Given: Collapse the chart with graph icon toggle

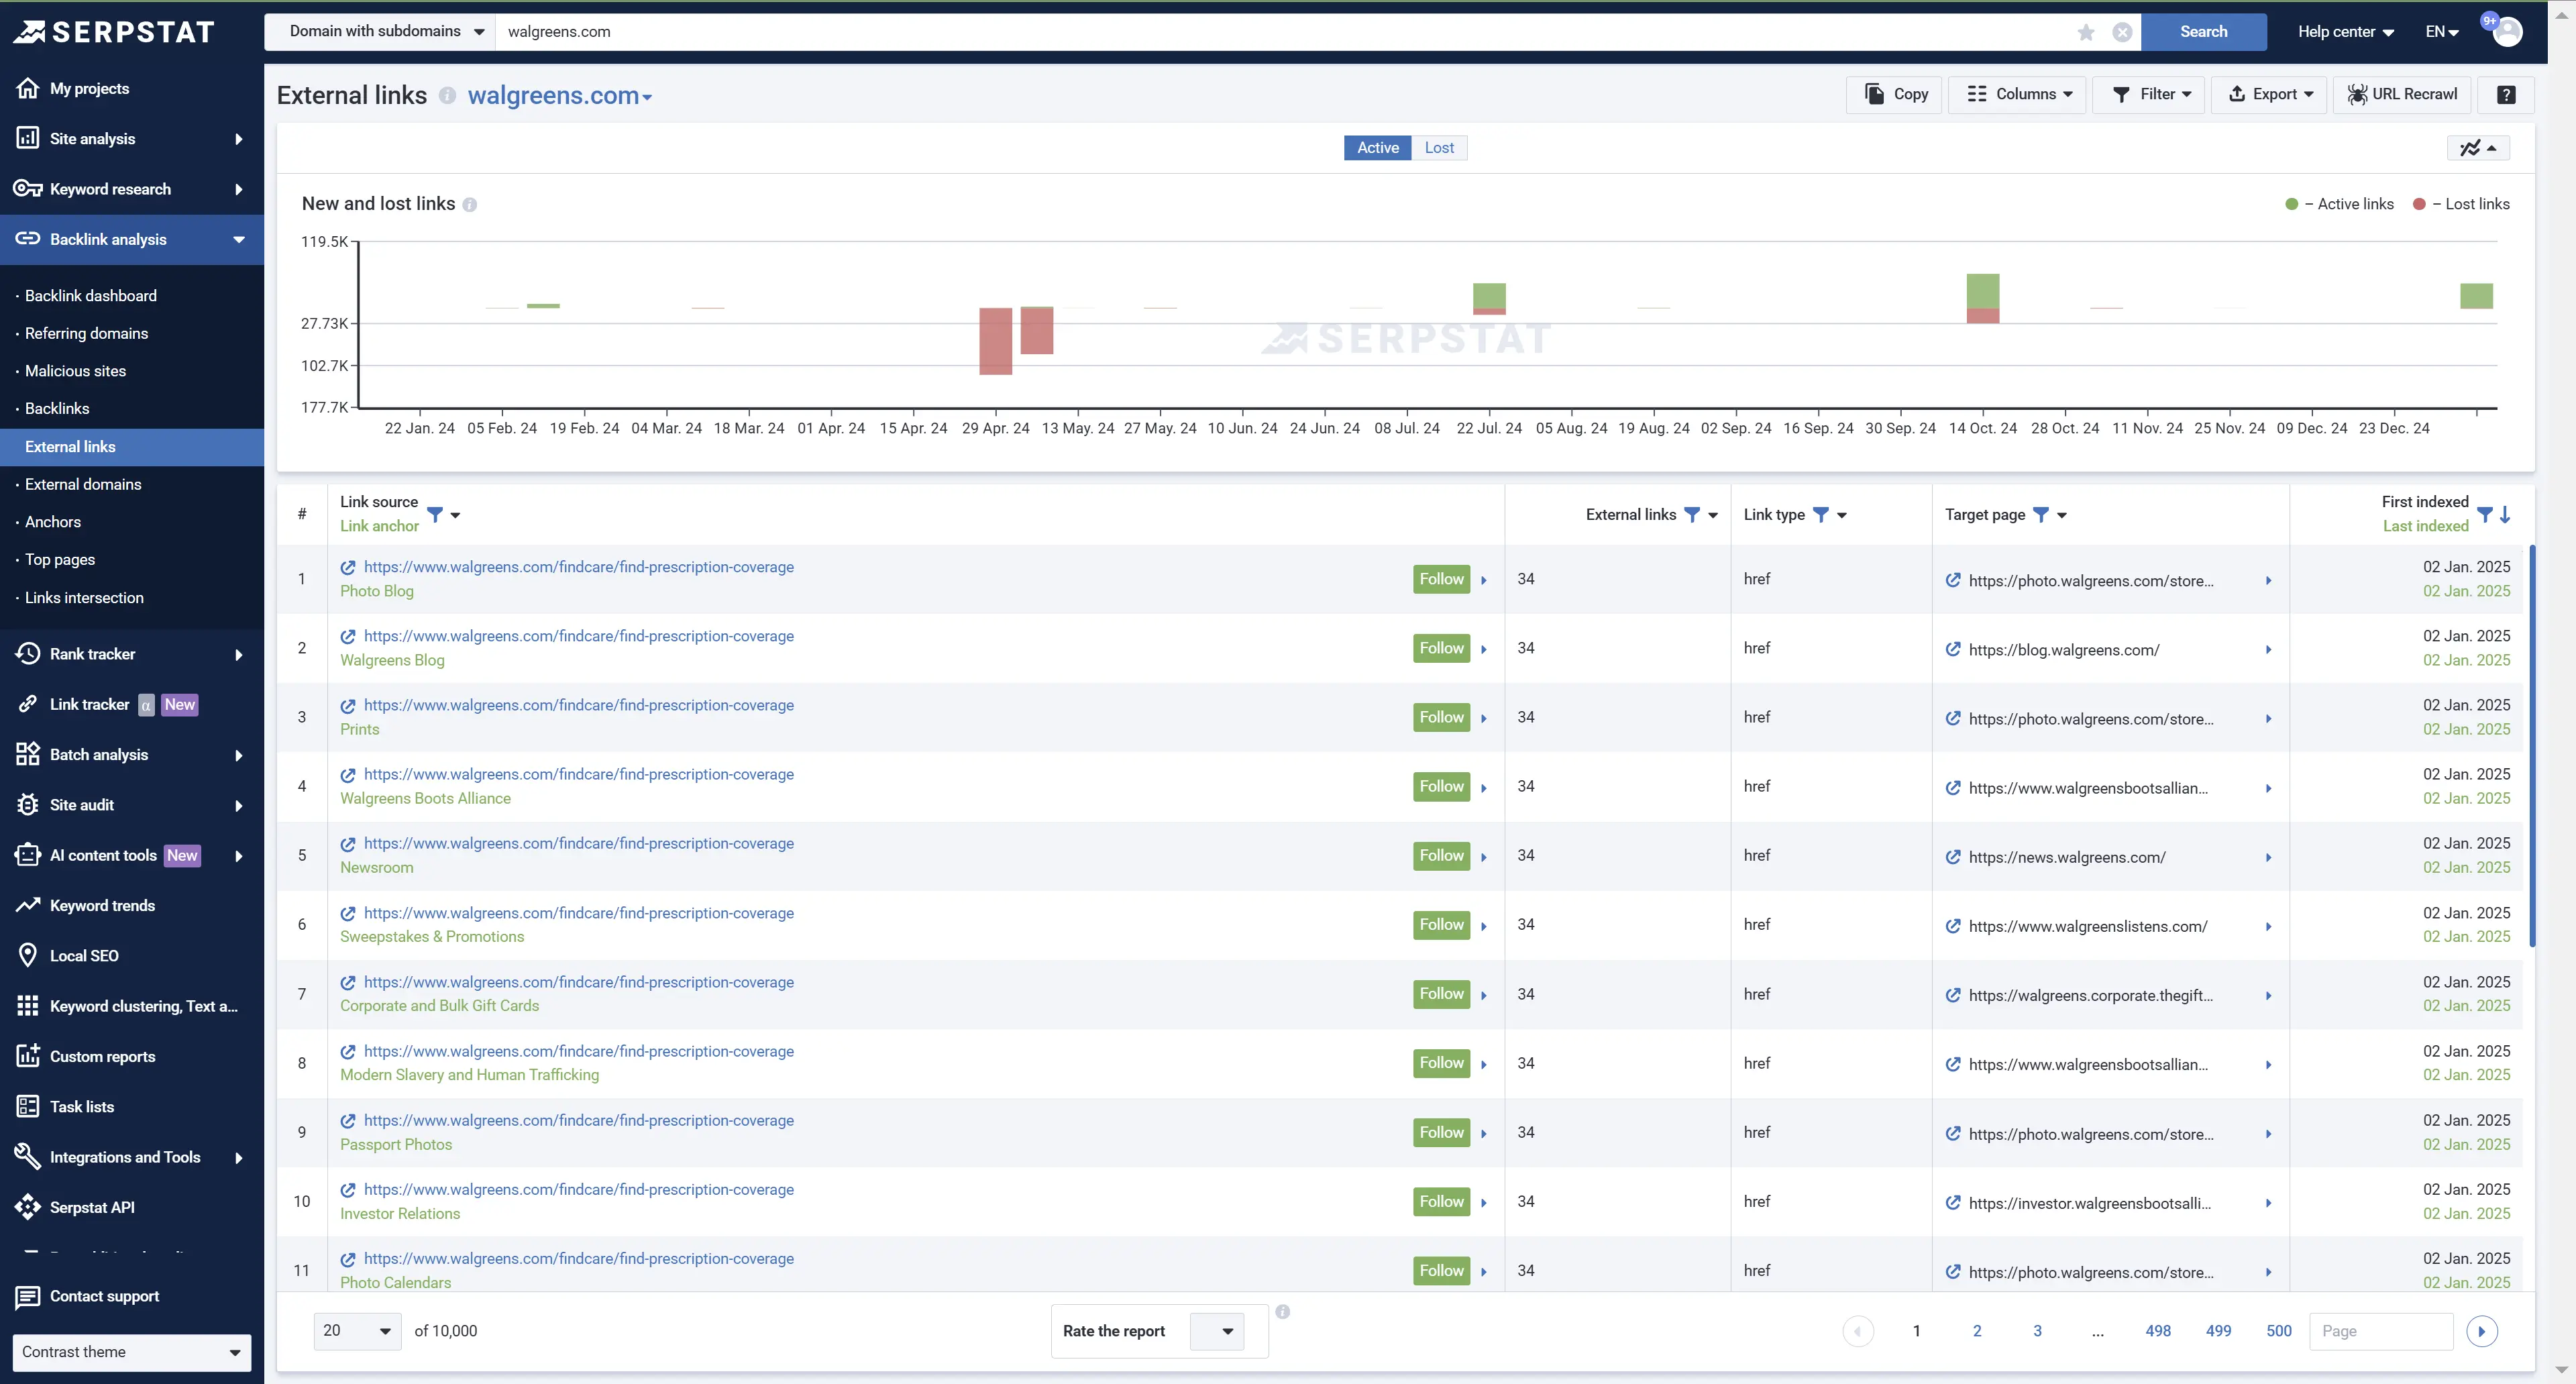Looking at the screenshot, I should coord(2478,148).
